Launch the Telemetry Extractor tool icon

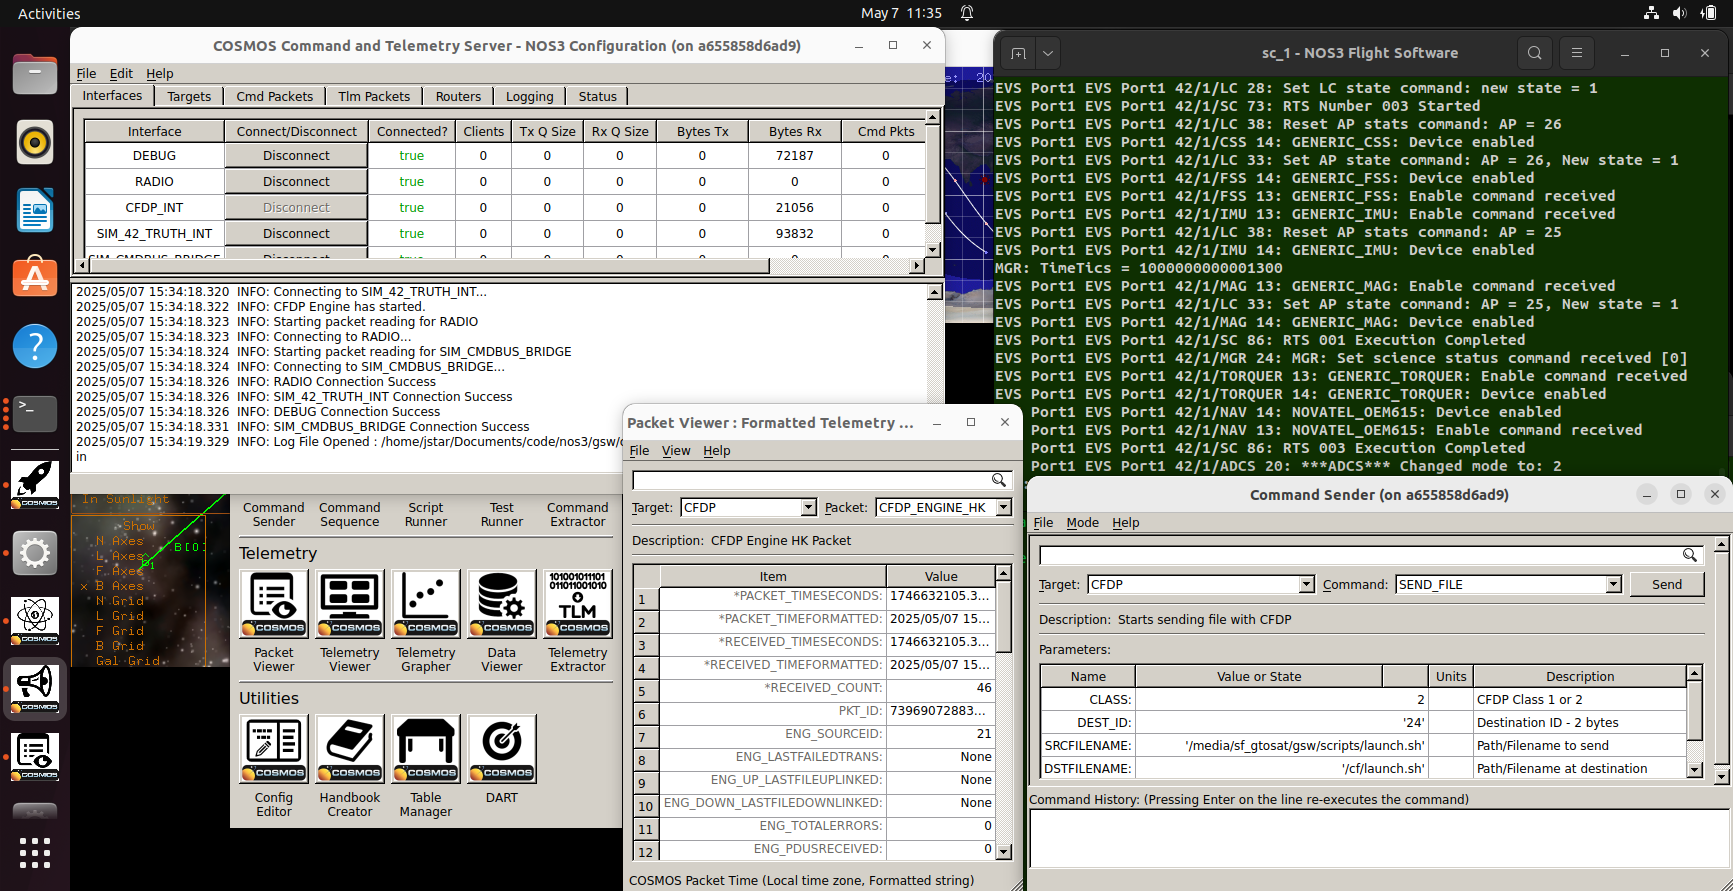pyautogui.click(x=578, y=604)
